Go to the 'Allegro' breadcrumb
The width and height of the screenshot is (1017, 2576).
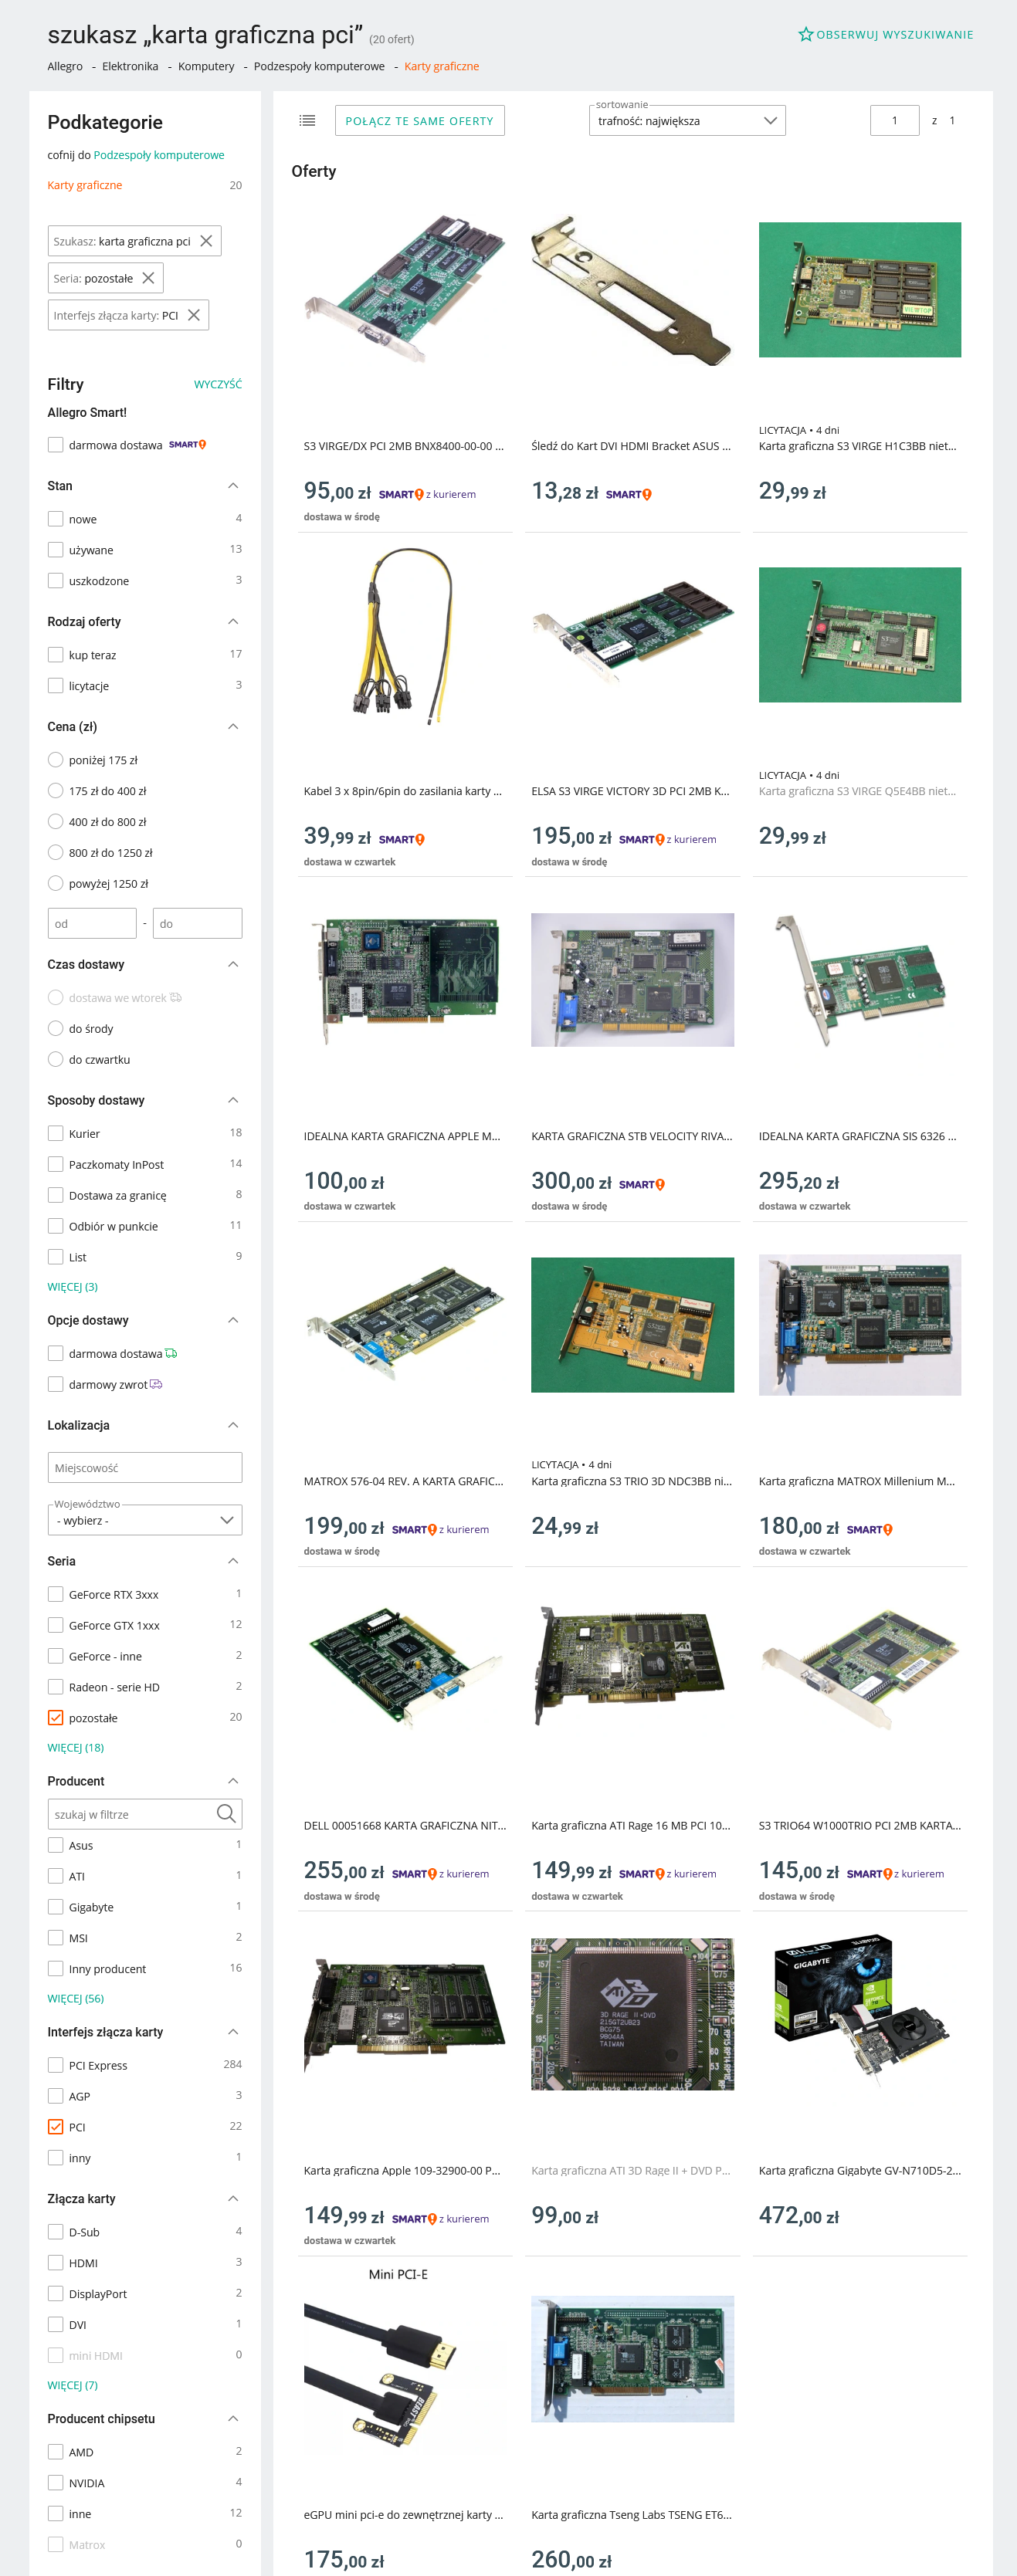pos(65,67)
